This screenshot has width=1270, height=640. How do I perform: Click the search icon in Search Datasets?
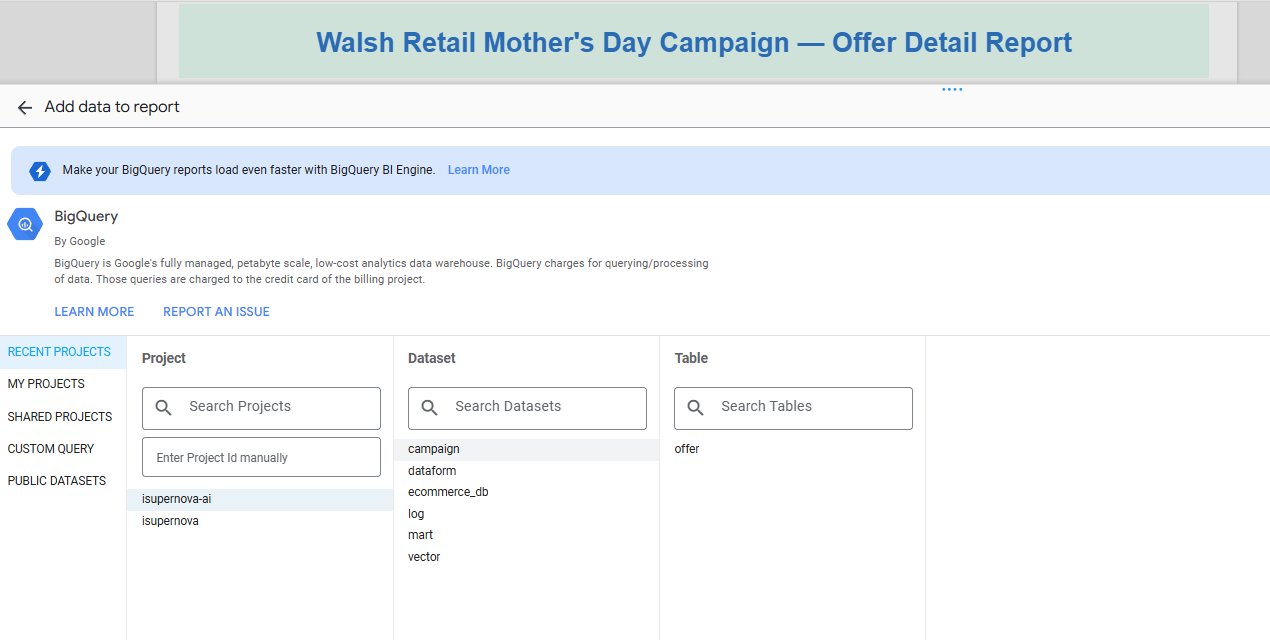[x=430, y=407]
